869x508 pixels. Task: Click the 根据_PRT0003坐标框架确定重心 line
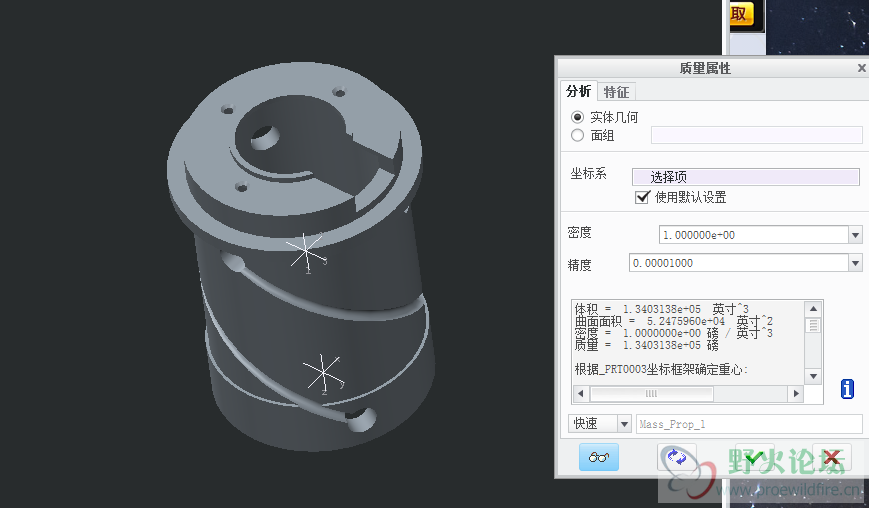[661, 370]
